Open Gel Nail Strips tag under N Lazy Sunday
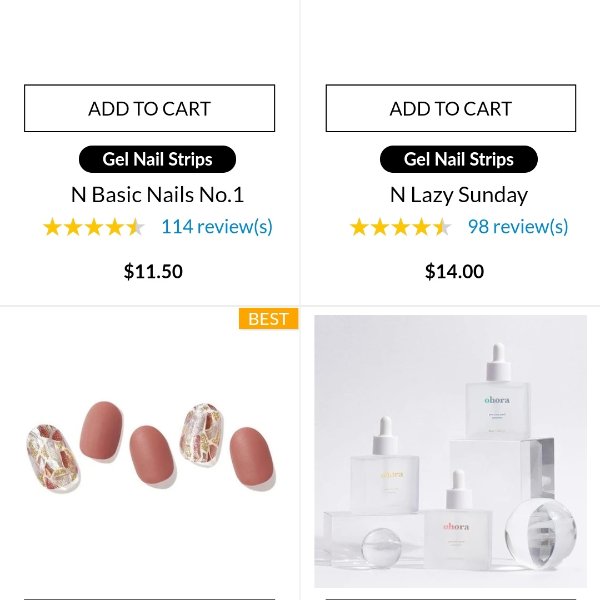The height and width of the screenshot is (600, 600). [459, 159]
